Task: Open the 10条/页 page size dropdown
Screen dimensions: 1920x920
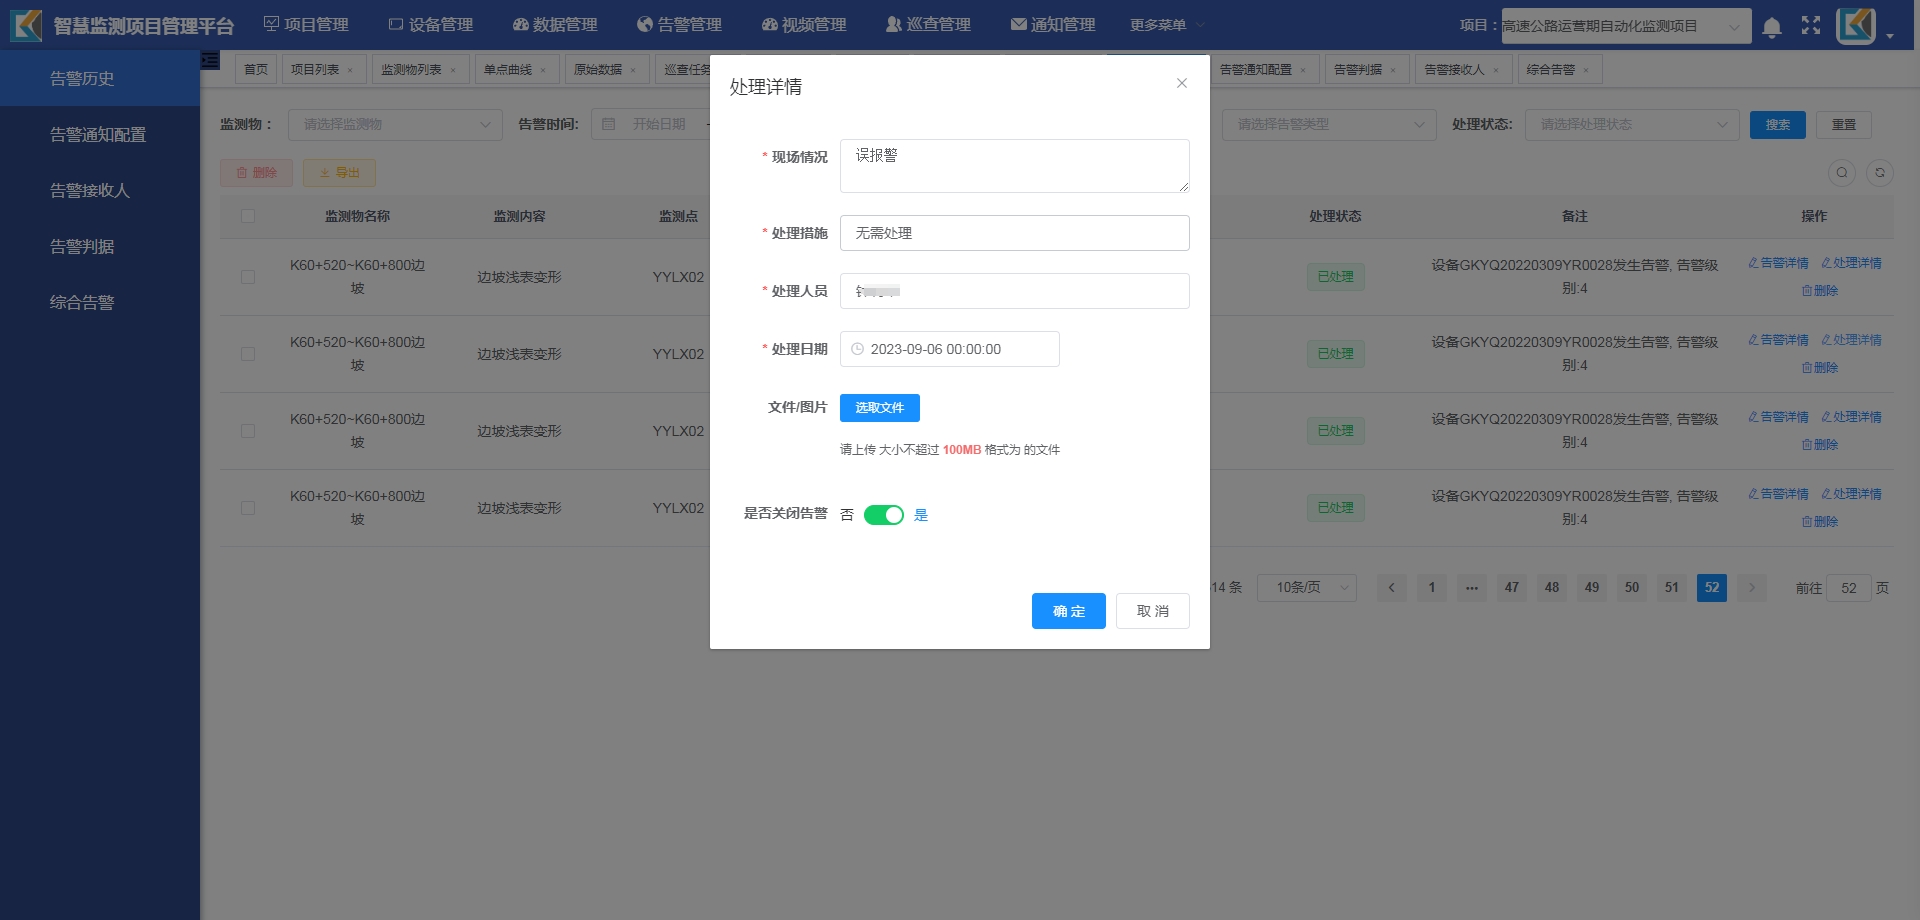Action: point(1306,588)
